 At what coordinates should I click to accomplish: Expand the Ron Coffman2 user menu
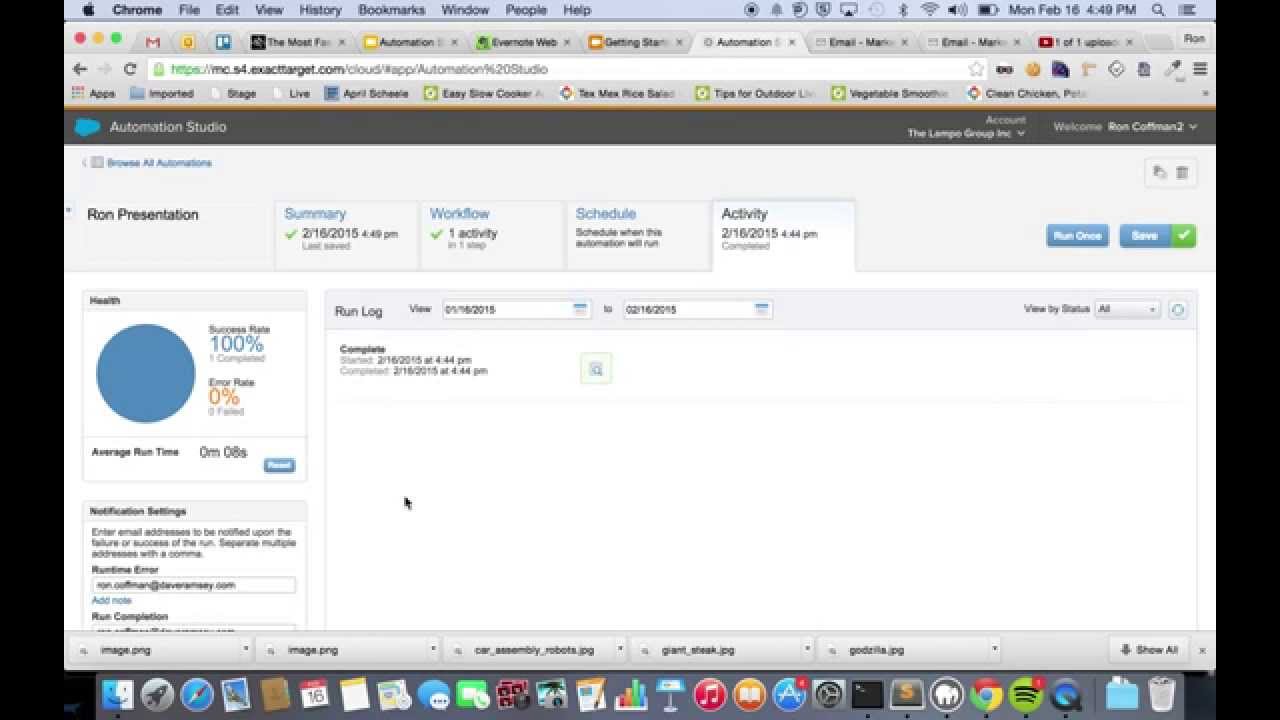1152,127
